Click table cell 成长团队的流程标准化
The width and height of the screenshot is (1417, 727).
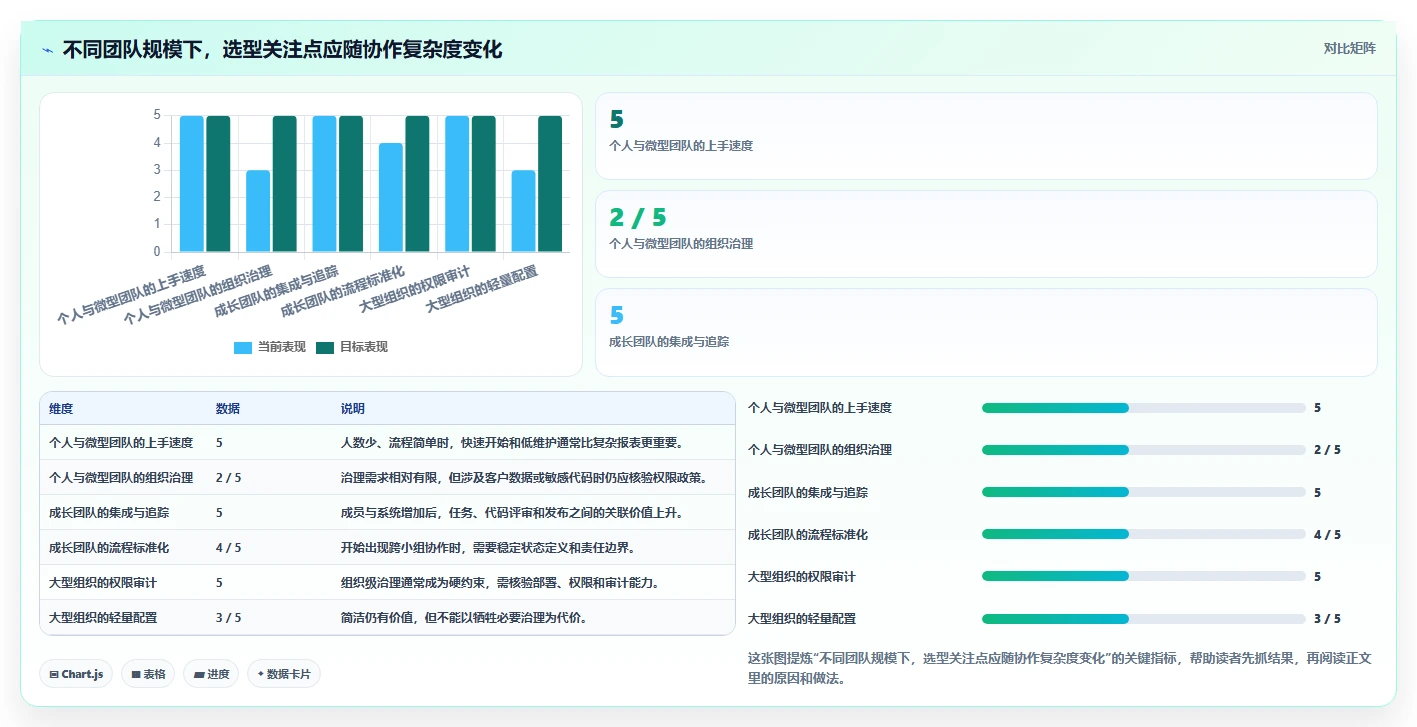pos(109,547)
